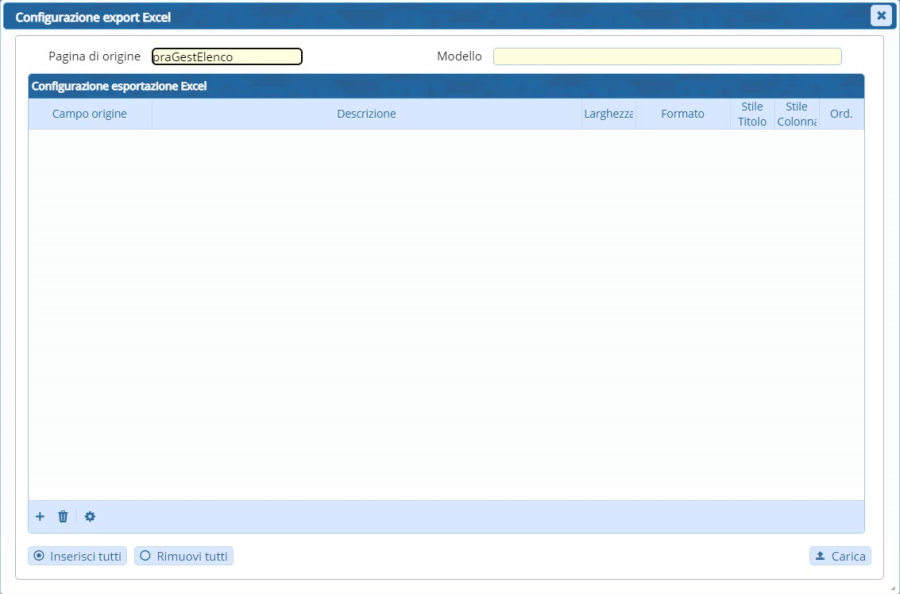Sort by the Ord. column header

point(841,114)
